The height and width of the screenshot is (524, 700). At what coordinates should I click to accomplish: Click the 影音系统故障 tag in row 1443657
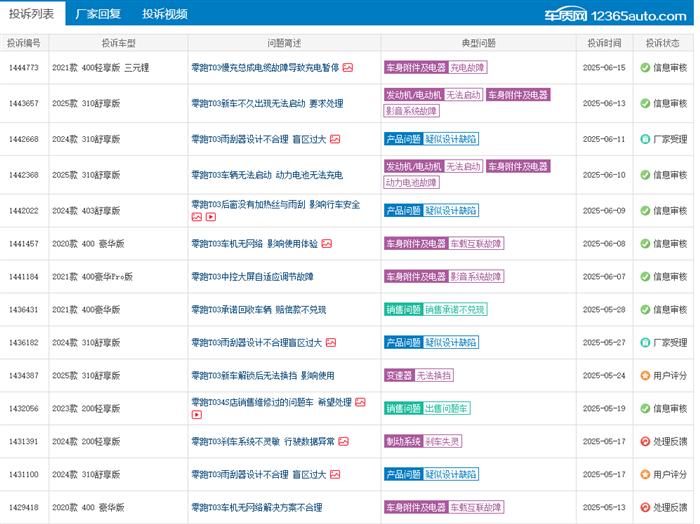[x=411, y=111]
